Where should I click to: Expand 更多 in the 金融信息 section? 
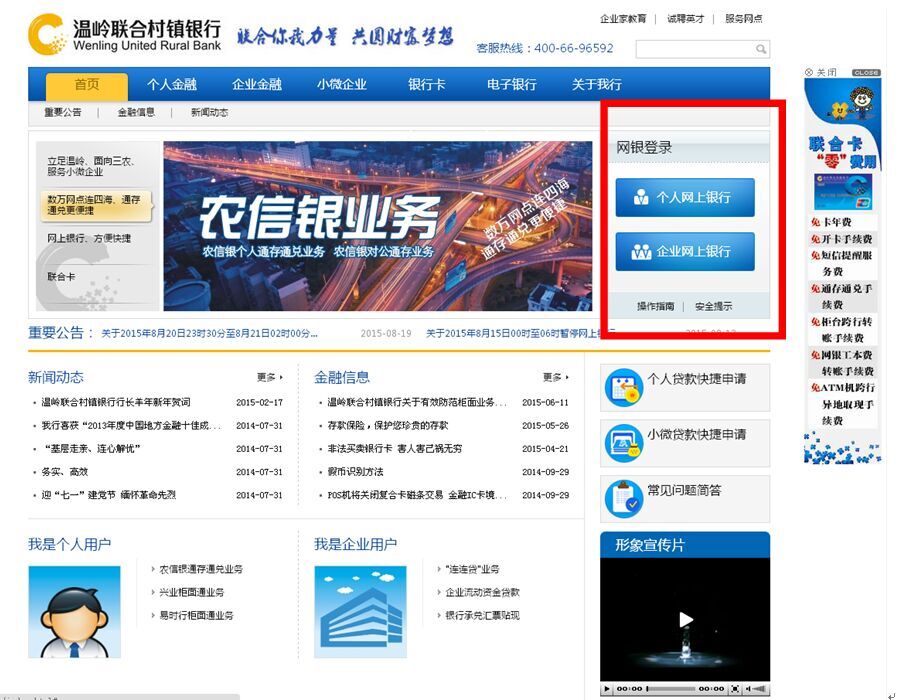click(x=555, y=378)
